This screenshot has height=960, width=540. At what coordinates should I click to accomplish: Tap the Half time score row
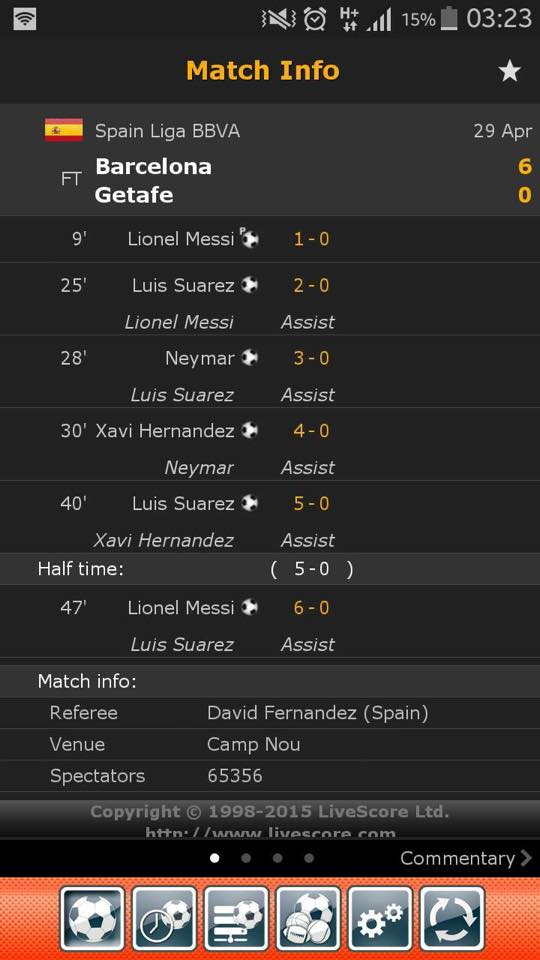(270, 569)
